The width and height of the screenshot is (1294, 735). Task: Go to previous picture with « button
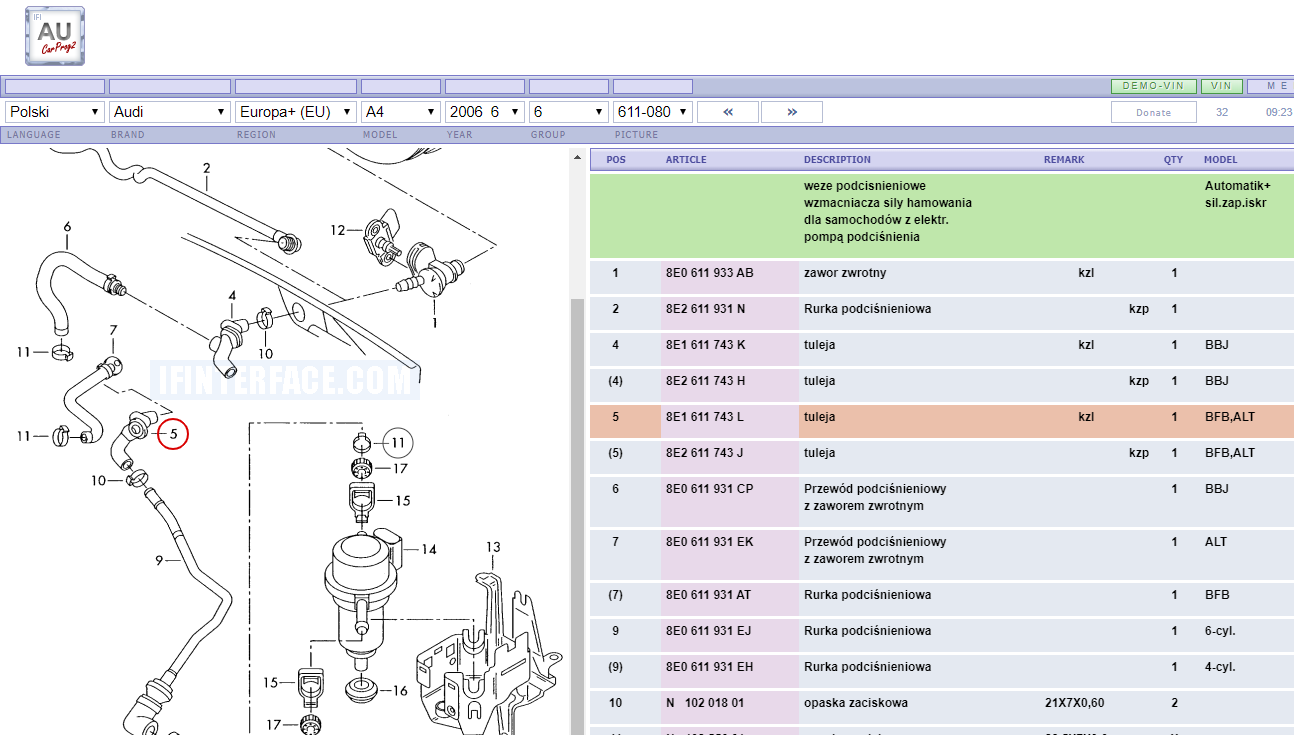(x=727, y=112)
